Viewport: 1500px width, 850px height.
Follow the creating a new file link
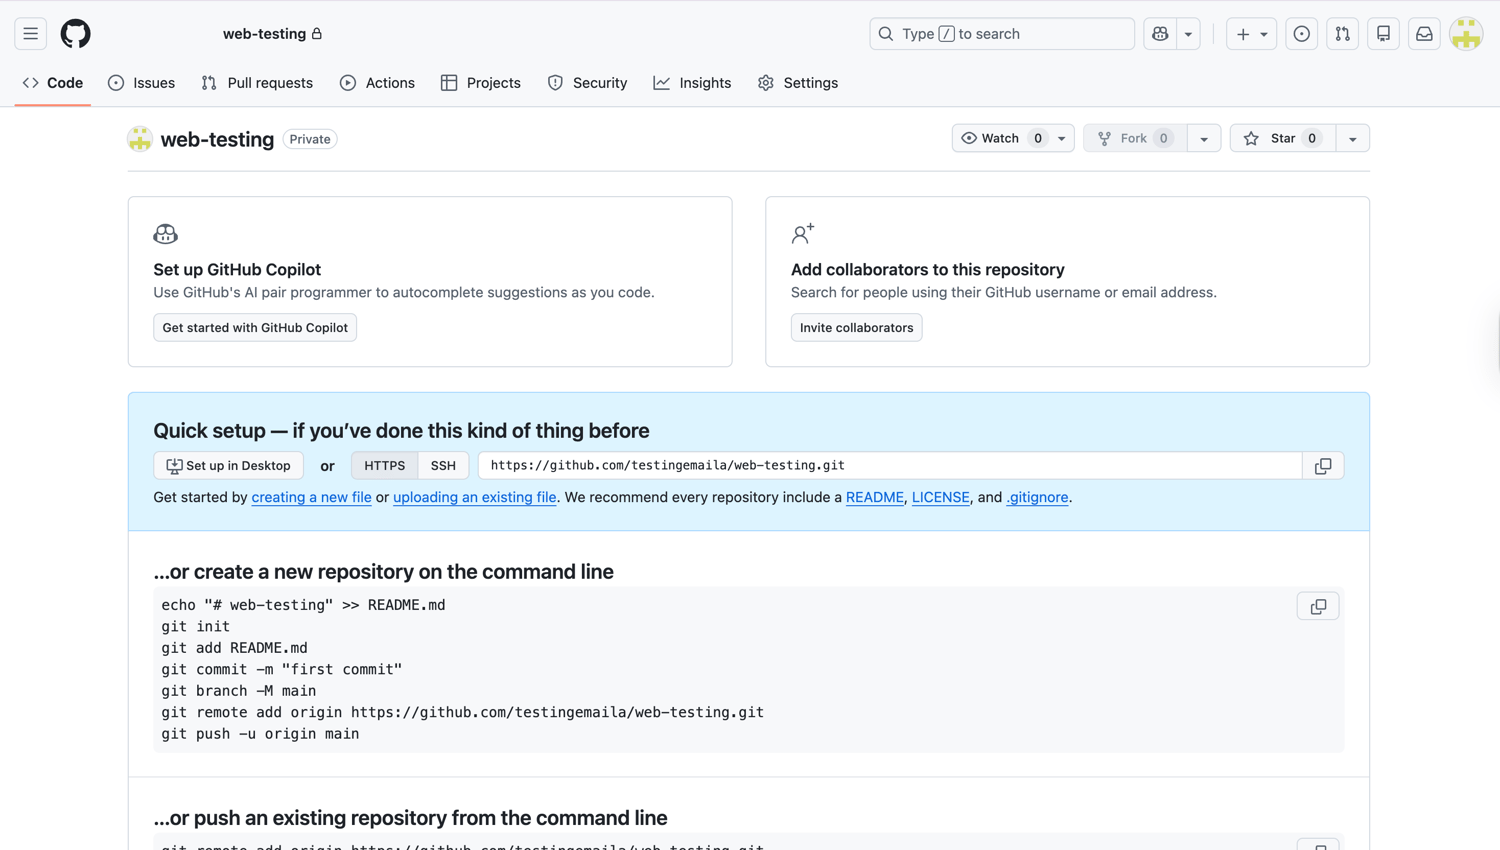point(311,497)
